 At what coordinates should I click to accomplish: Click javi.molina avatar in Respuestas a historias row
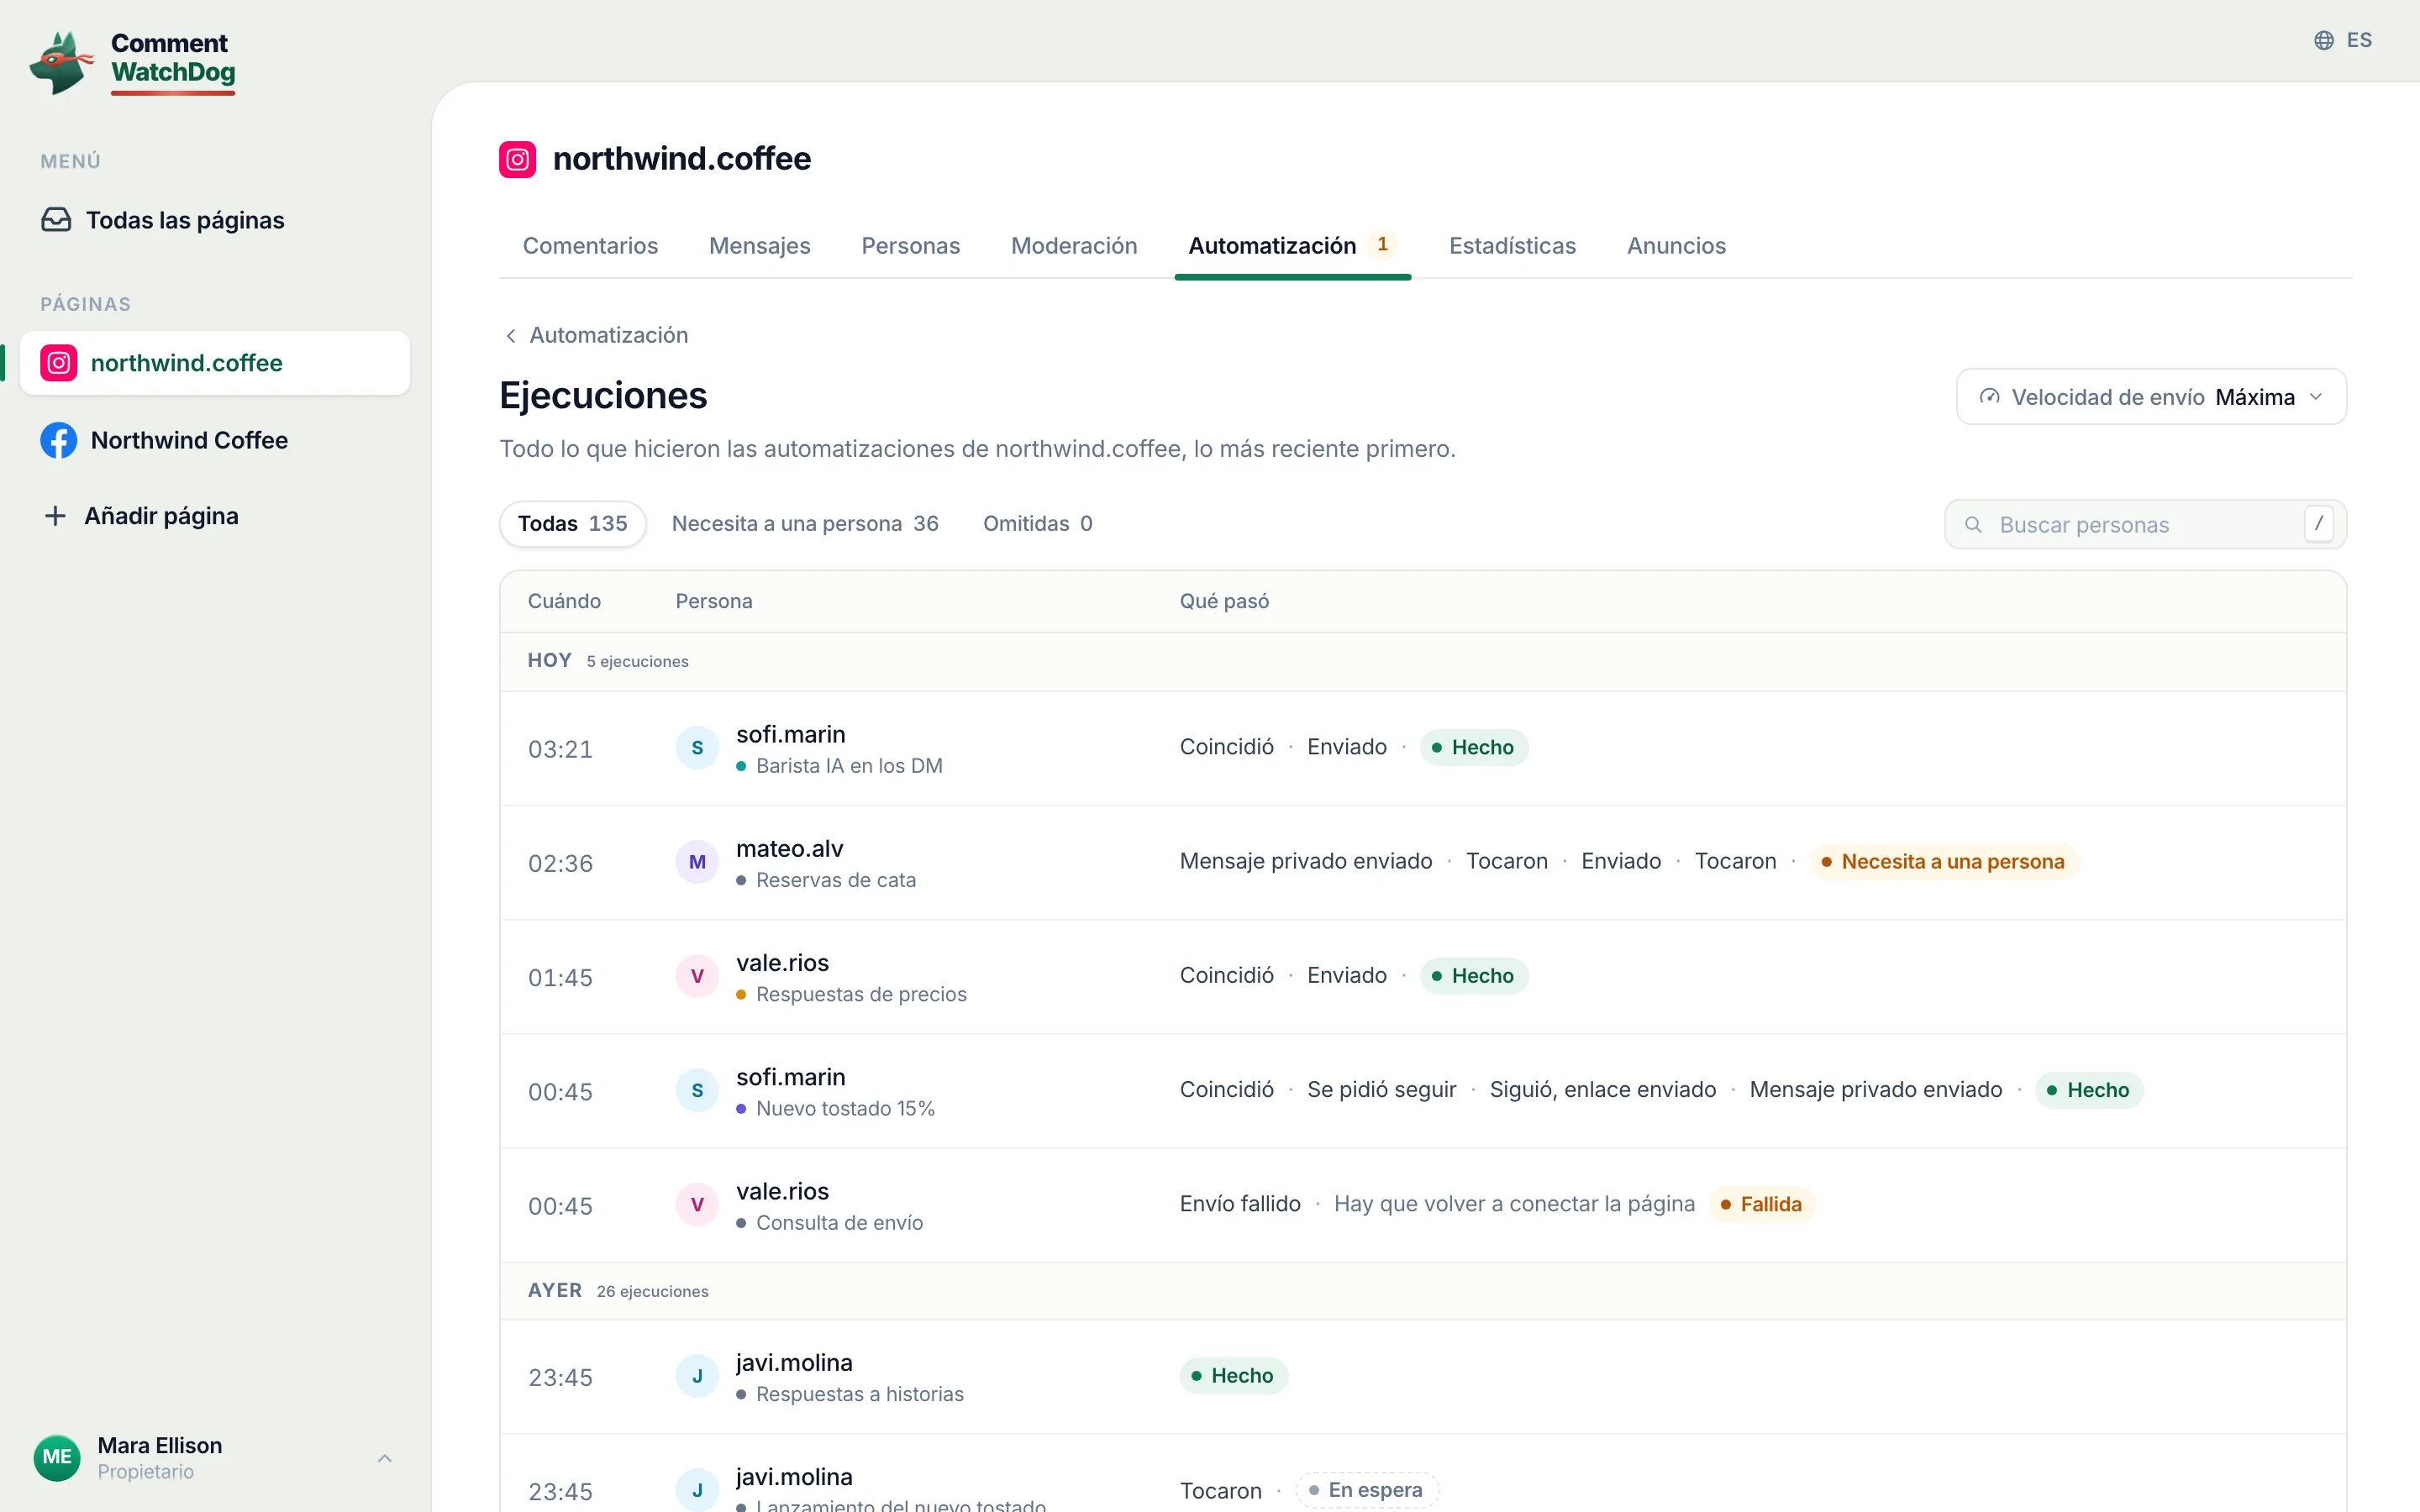point(697,1376)
